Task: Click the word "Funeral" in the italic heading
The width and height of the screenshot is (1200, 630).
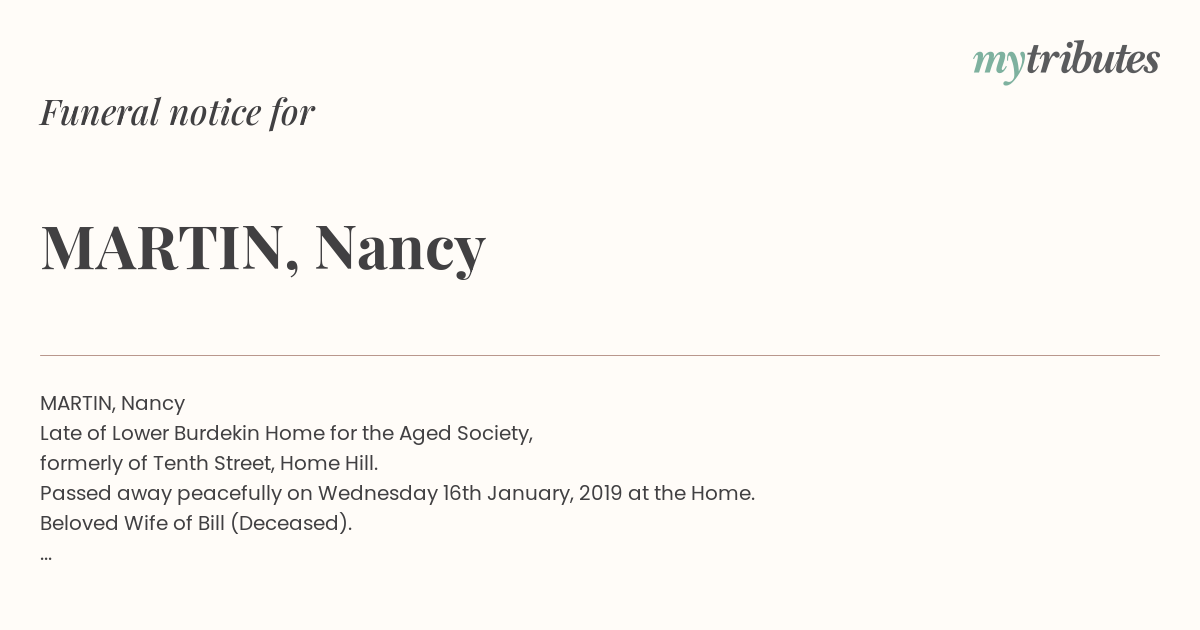Action: [x=100, y=112]
